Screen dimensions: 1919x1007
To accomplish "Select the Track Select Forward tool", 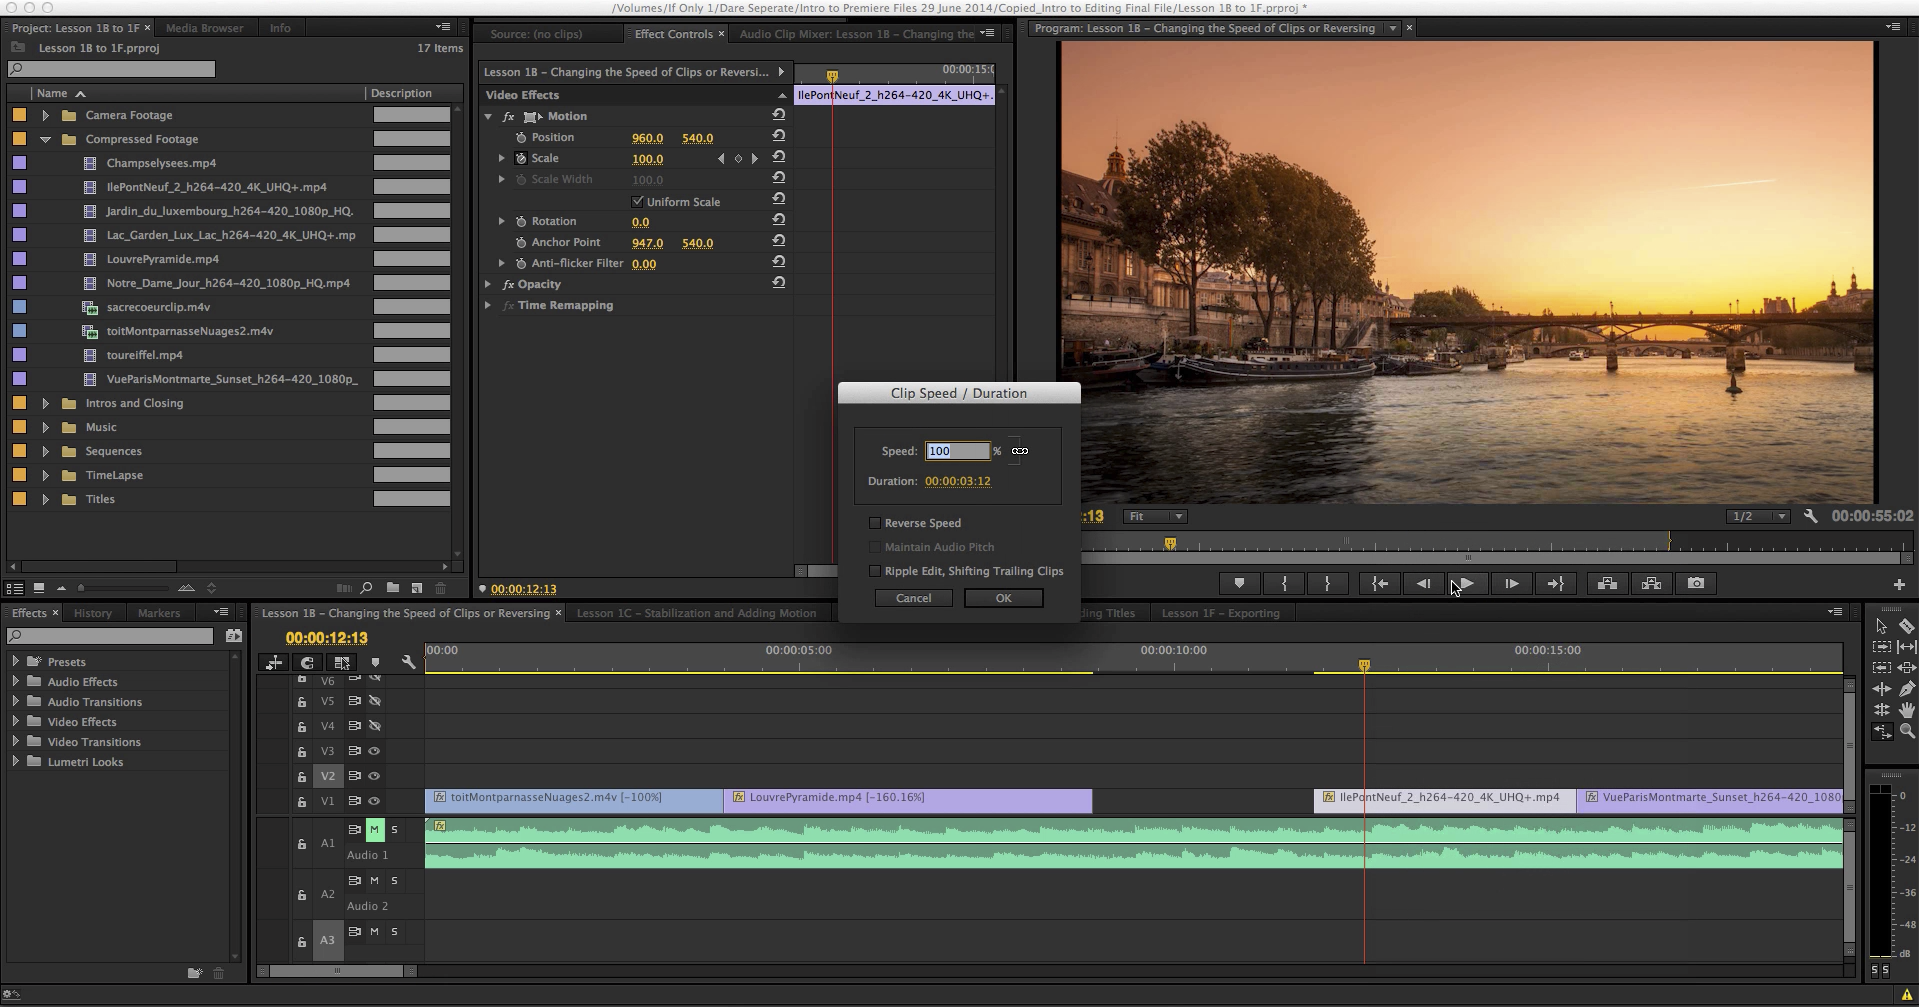I will [1881, 647].
